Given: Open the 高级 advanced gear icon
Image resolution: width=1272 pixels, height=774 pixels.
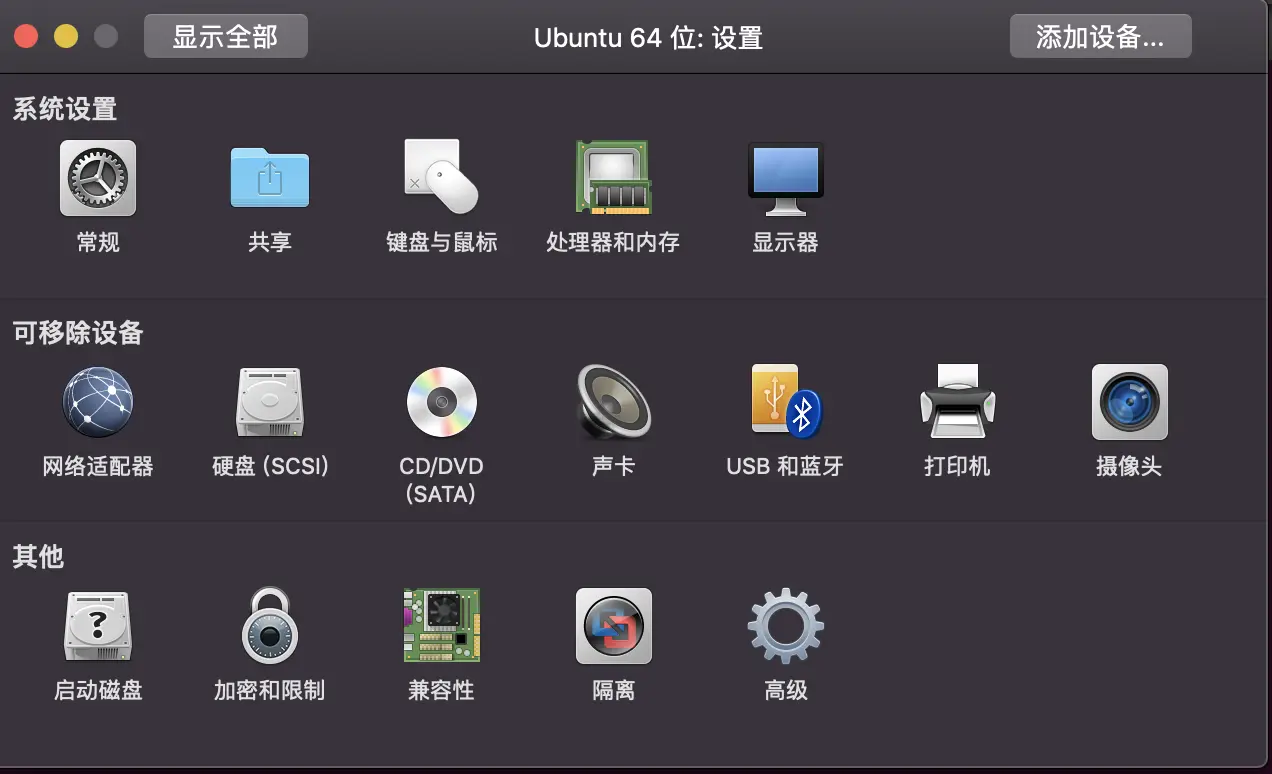Looking at the screenshot, I should 786,626.
